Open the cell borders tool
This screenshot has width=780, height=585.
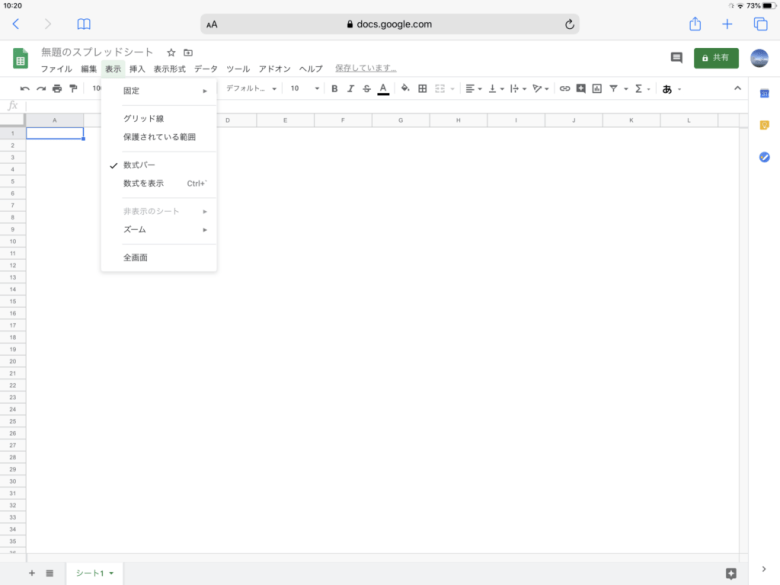[x=422, y=89]
